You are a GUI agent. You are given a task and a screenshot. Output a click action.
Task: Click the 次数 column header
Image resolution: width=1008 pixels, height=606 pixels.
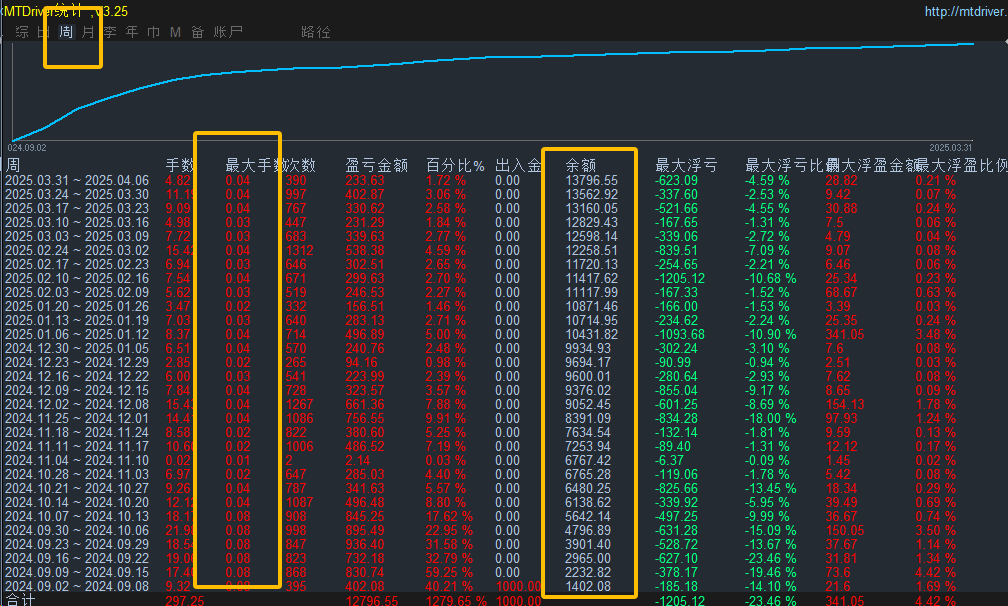coord(300,165)
